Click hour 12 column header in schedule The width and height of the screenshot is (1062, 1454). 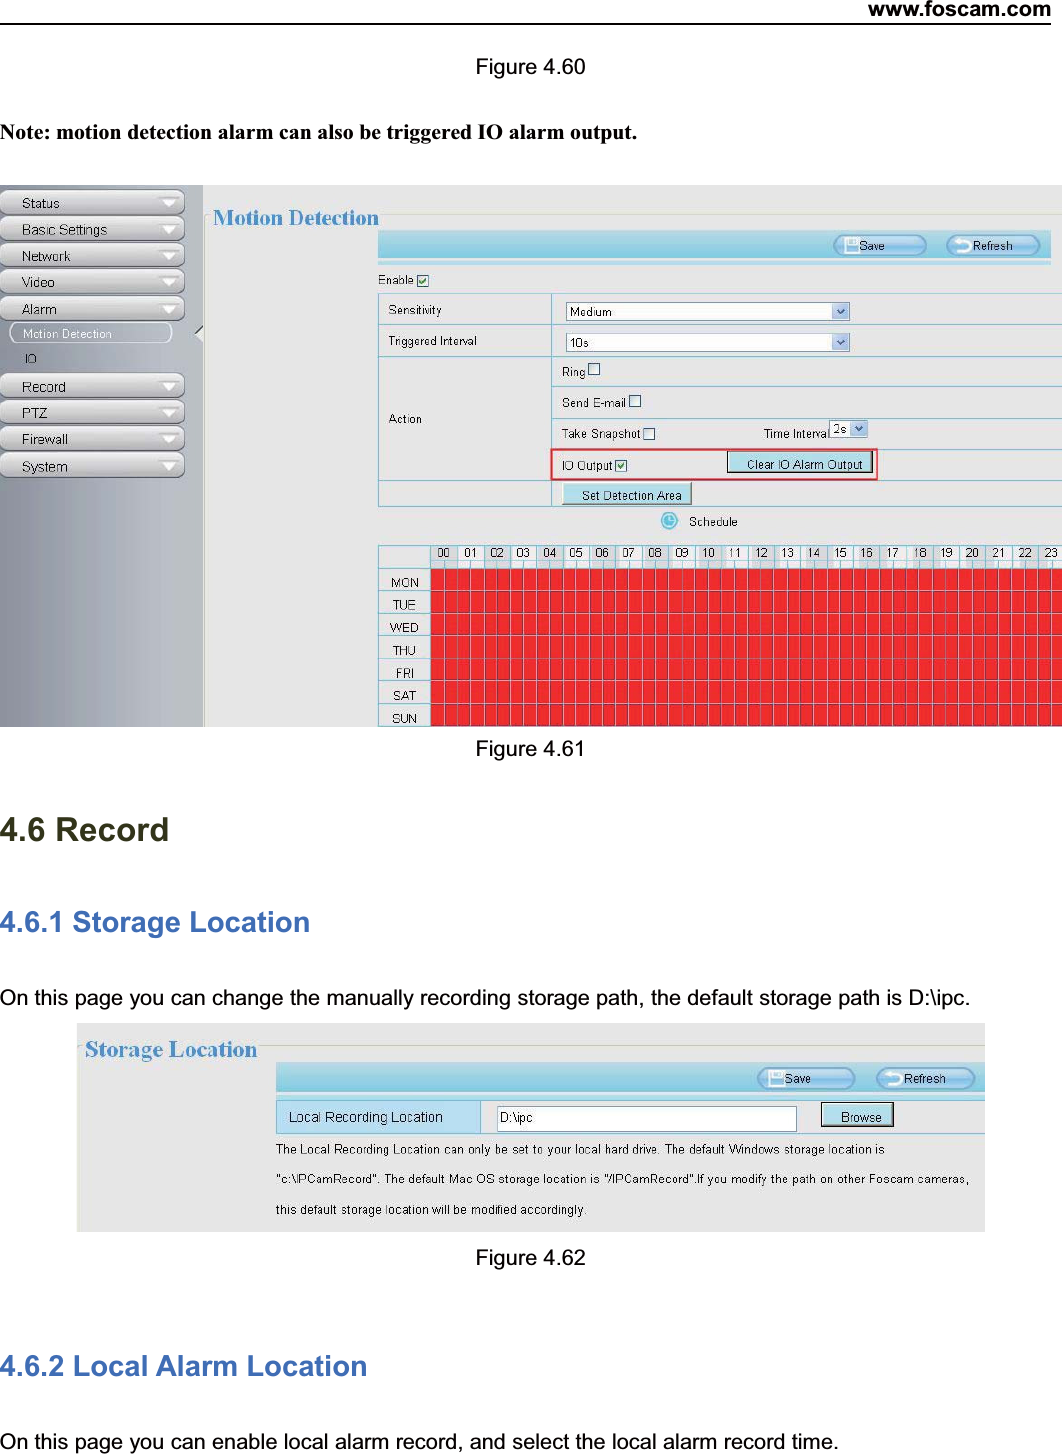coord(762,553)
